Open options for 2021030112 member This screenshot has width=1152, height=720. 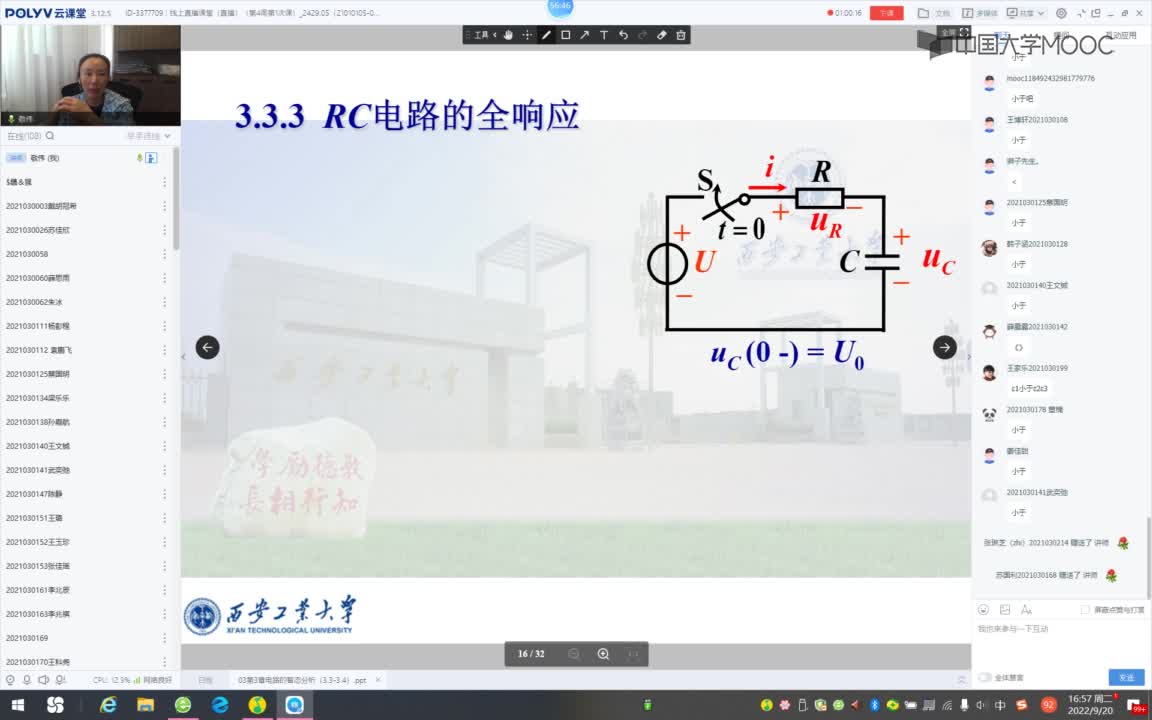(164, 350)
